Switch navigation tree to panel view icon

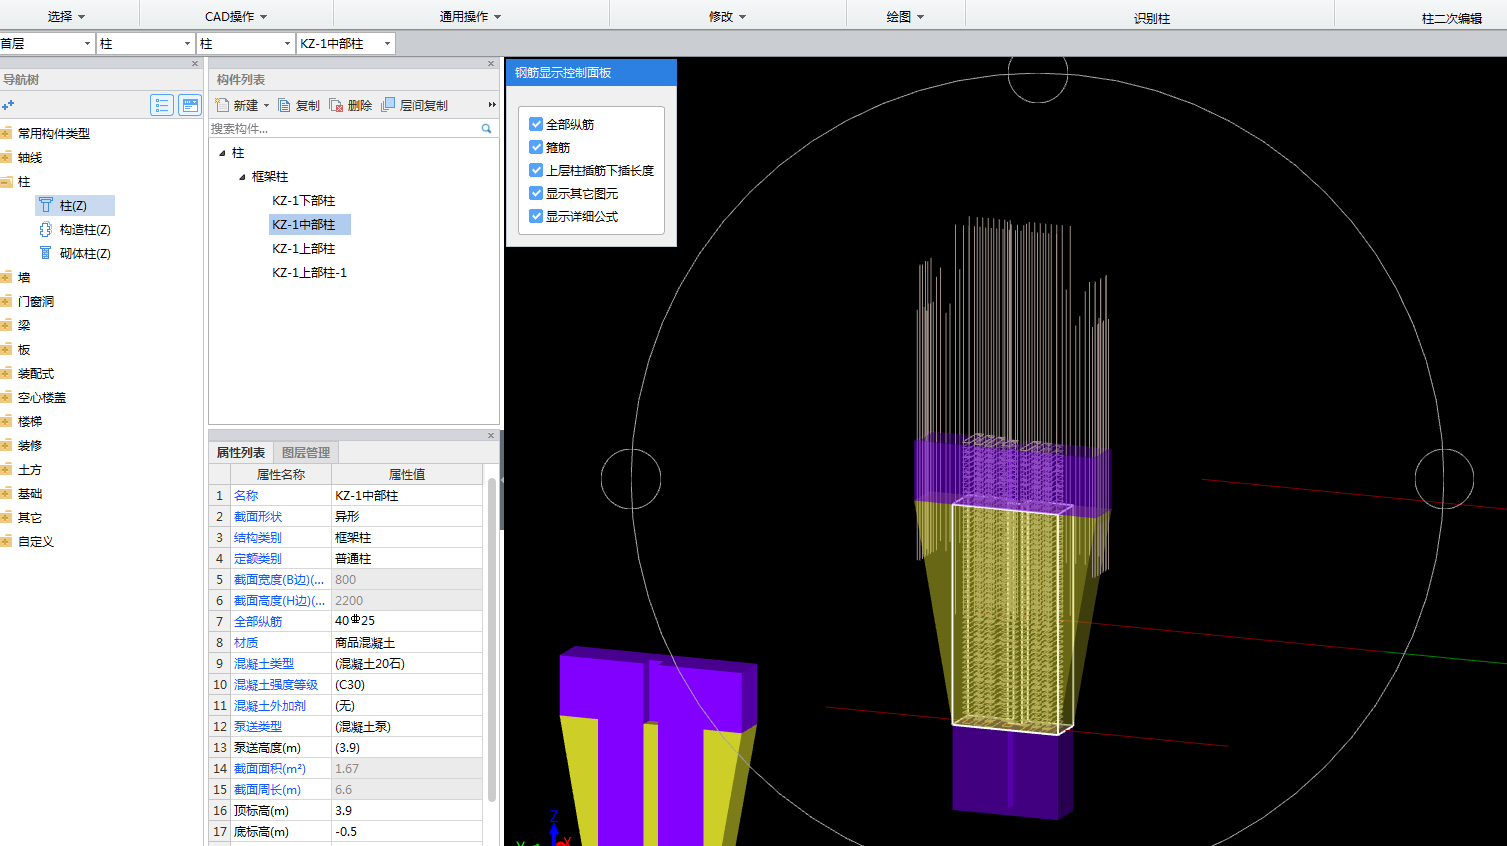[190, 105]
